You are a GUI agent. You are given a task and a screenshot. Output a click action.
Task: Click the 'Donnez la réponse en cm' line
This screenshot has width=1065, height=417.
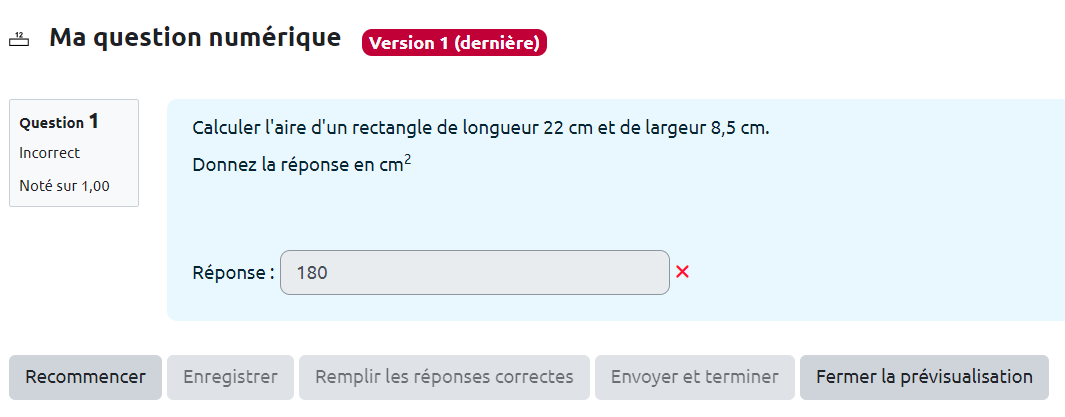click(x=297, y=166)
